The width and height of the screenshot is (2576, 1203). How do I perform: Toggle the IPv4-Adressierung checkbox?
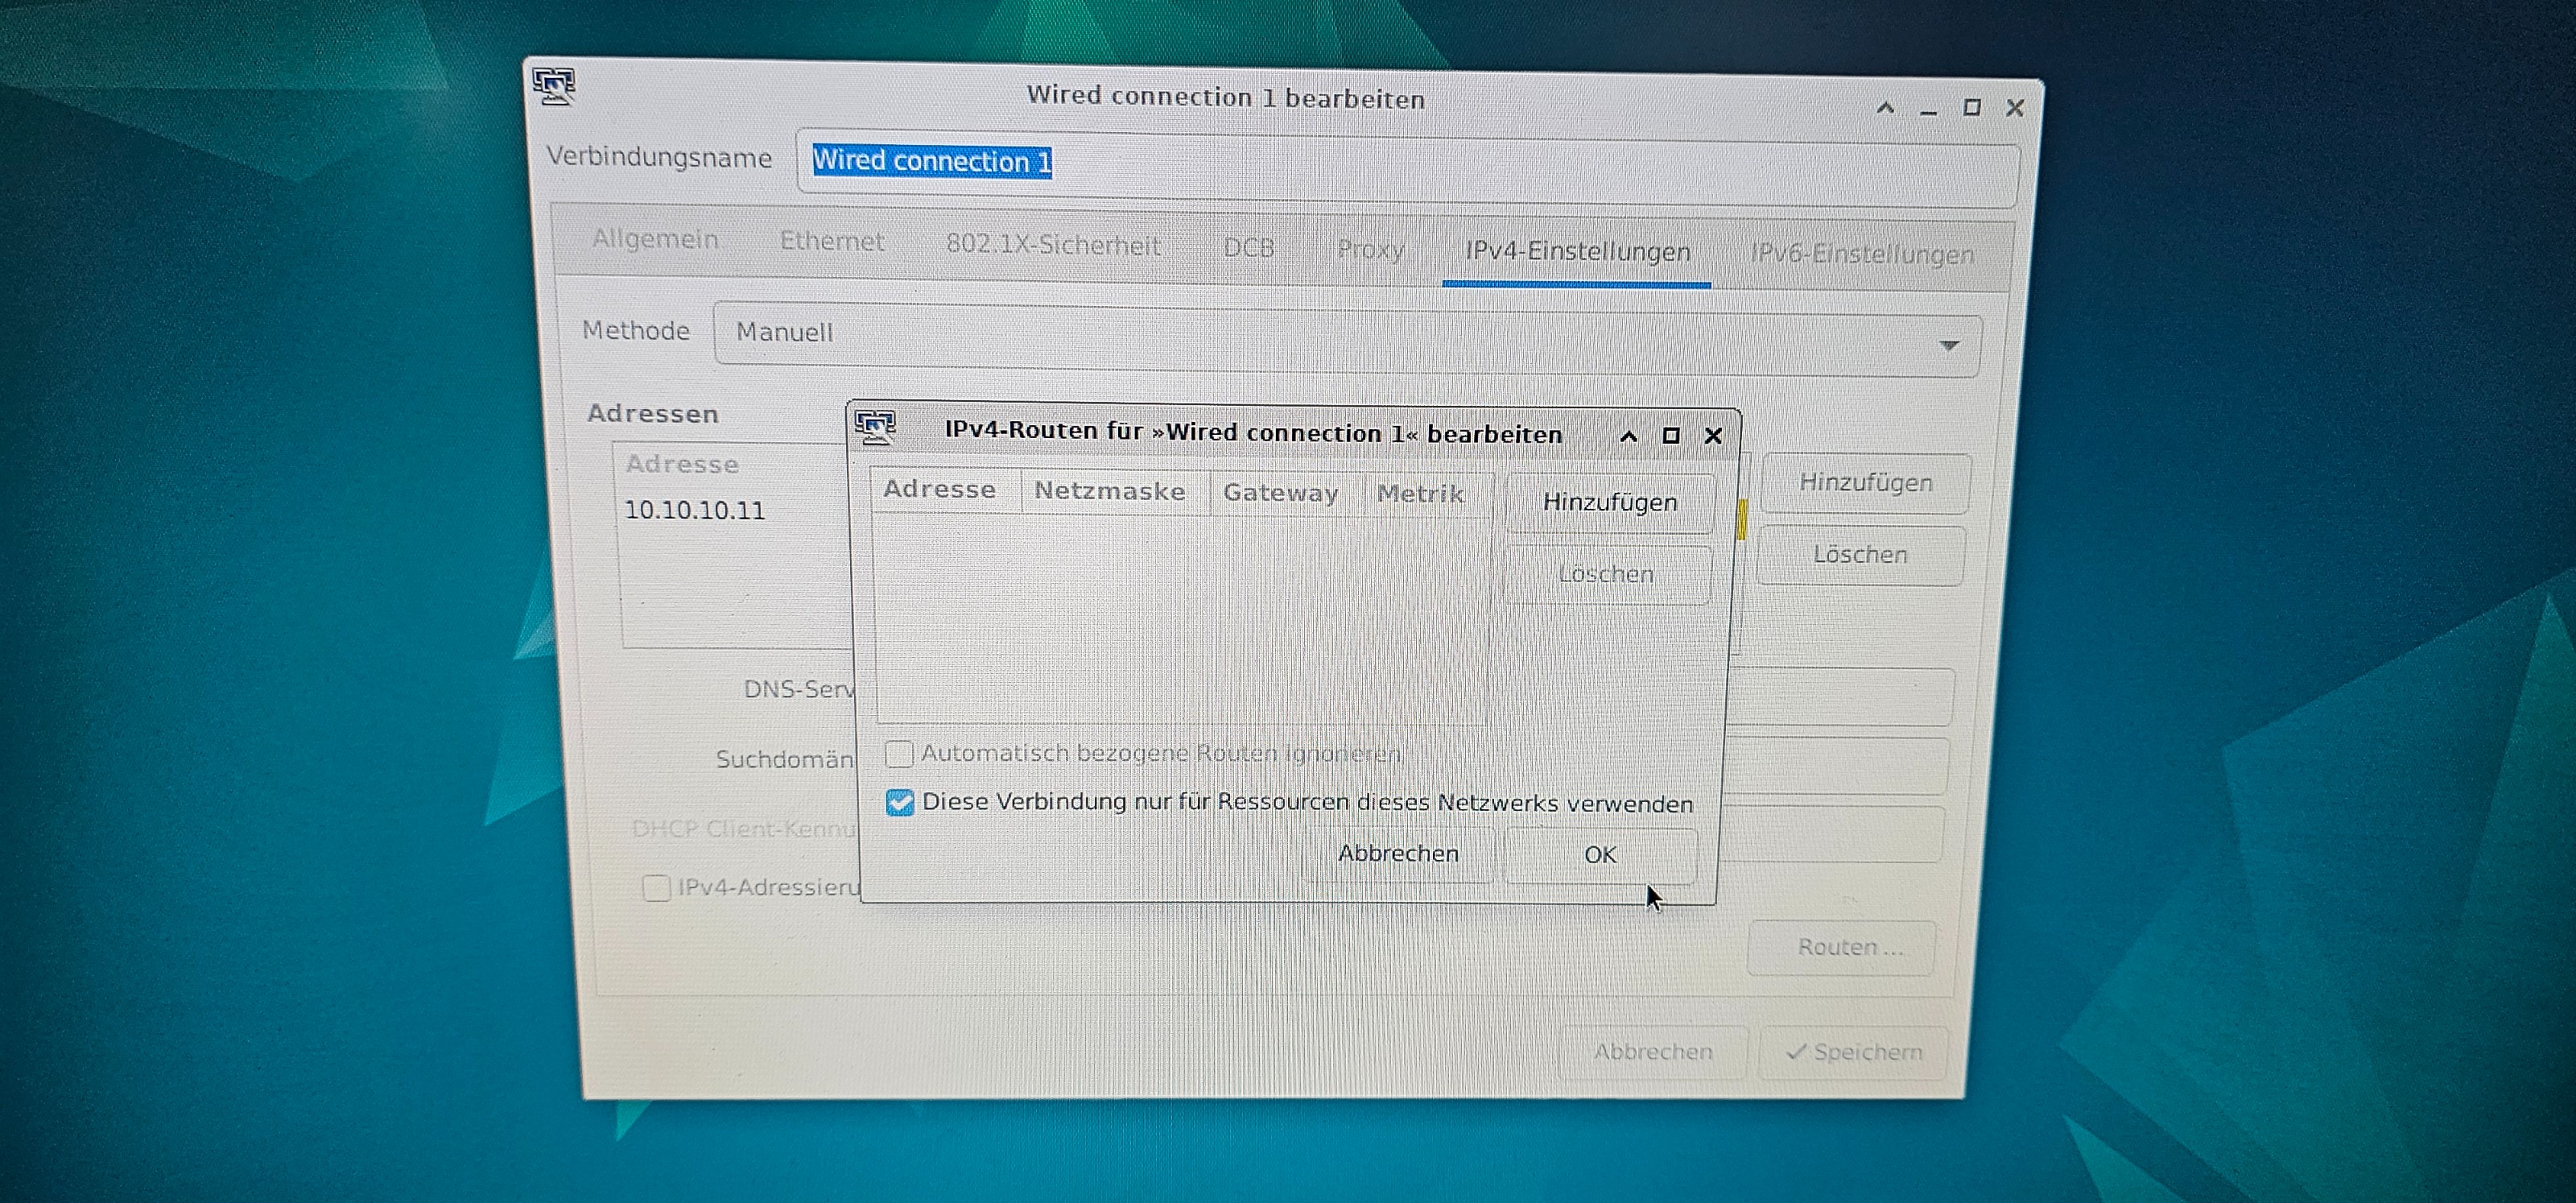[x=656, y=888]
